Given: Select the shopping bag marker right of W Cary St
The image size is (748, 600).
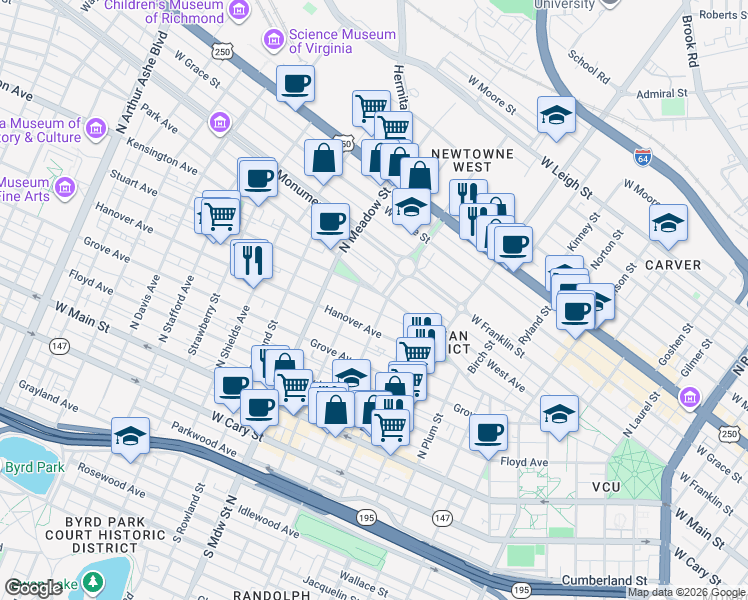Looking at the screenshot, I should tap(335, 411).
